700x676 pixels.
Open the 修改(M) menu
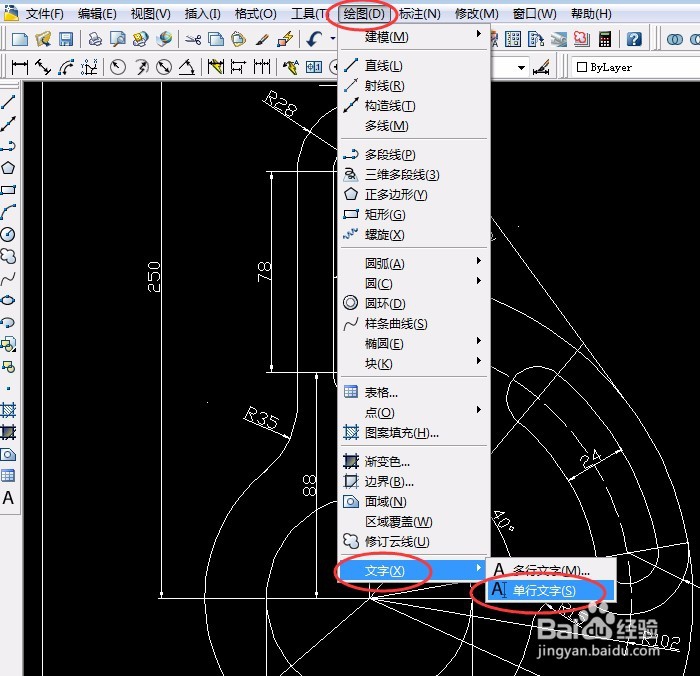[476, 14]
